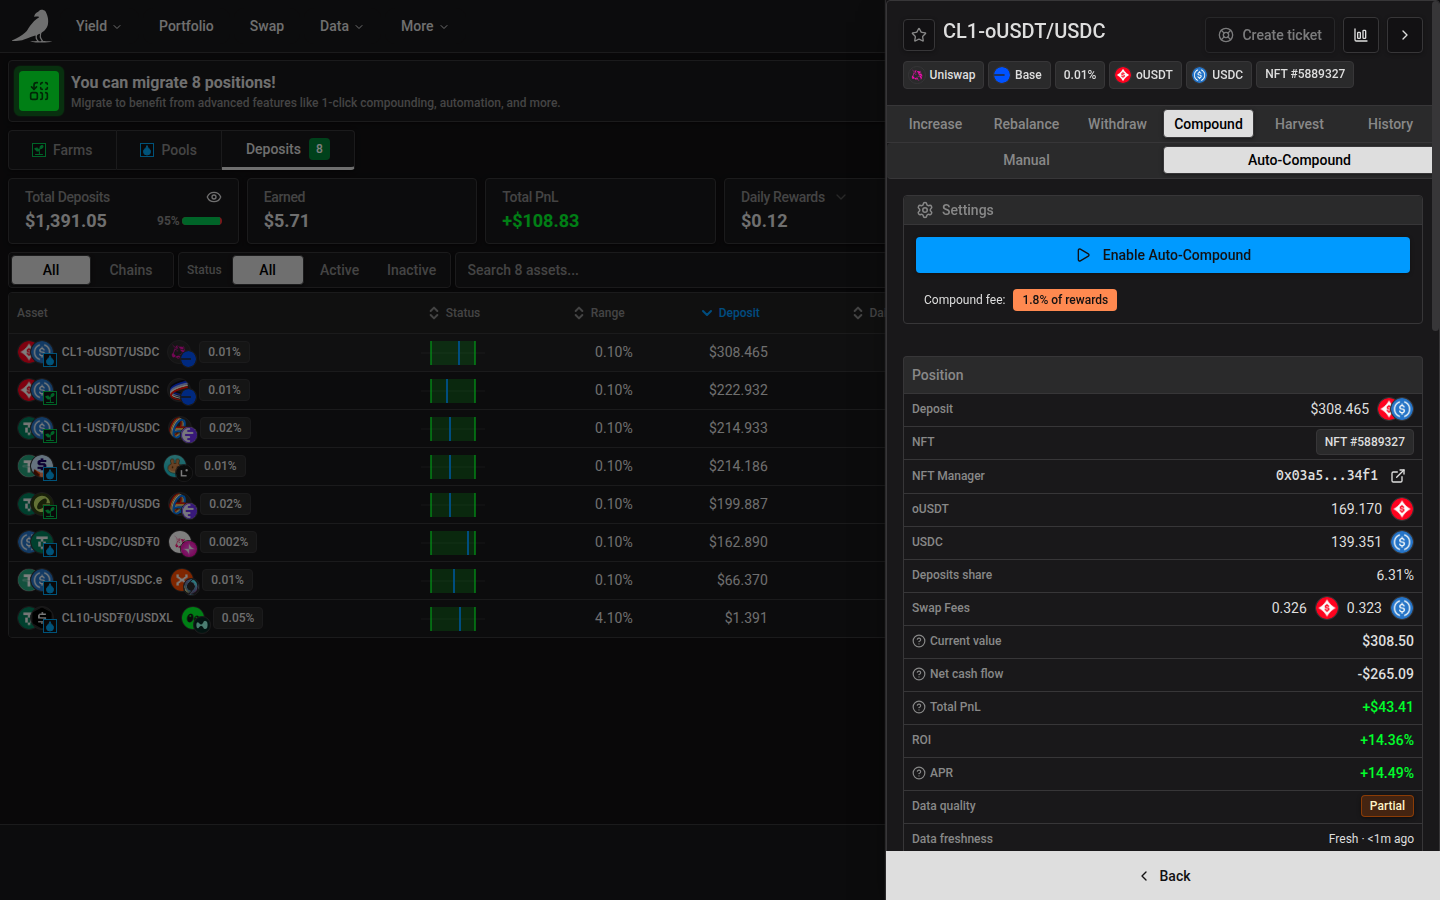Click Uniswap tag
This screenshot has width=1440, height=900.
click(x=943, y=75)
